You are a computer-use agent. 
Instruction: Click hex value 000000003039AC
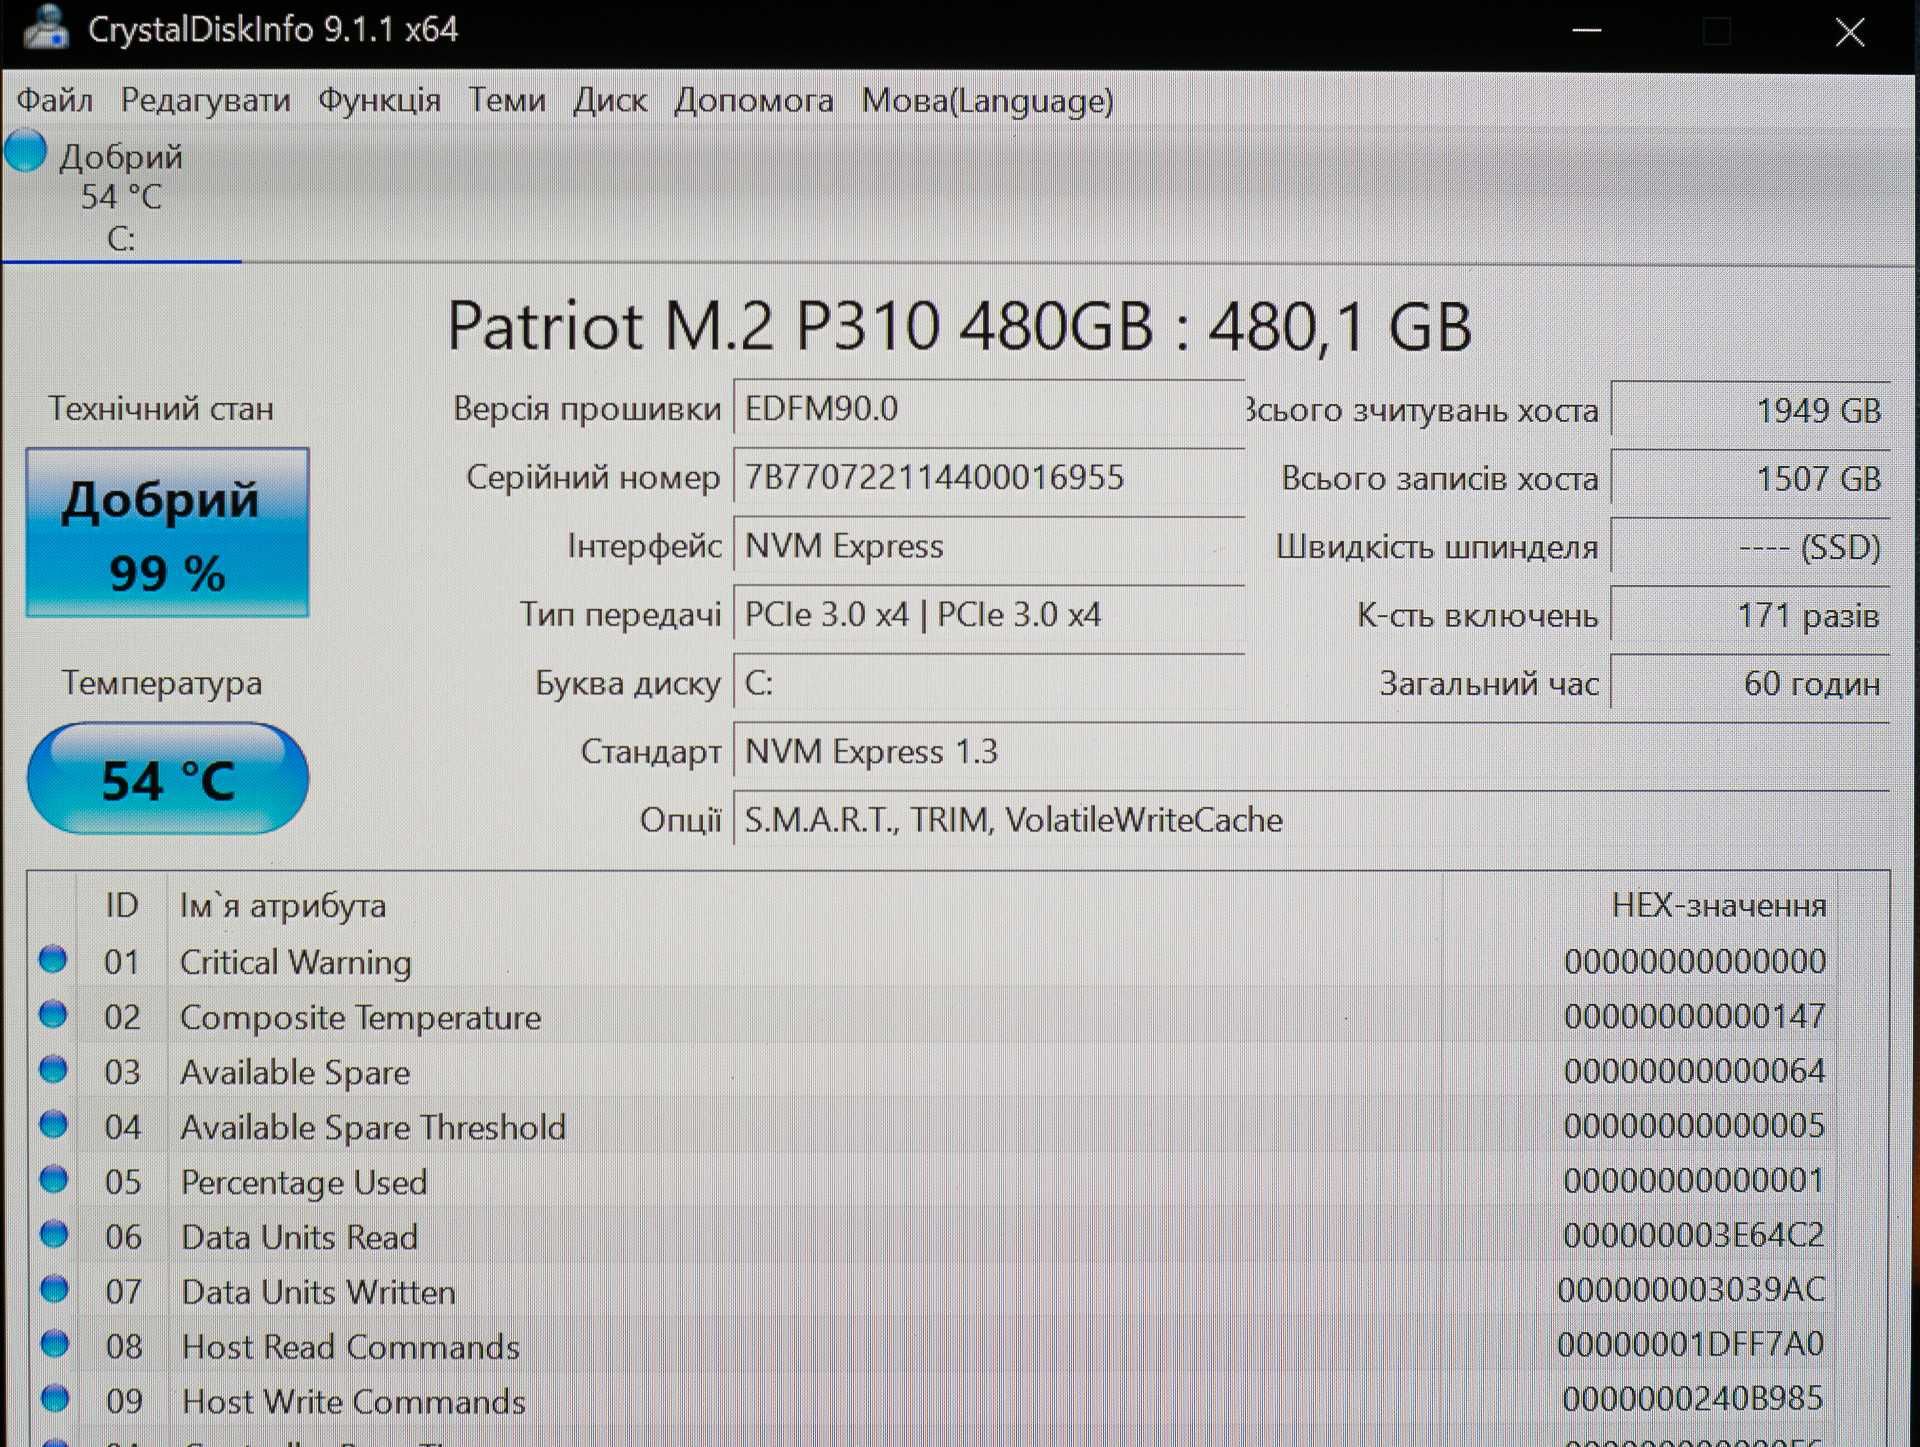[x=1691, y=1290]
